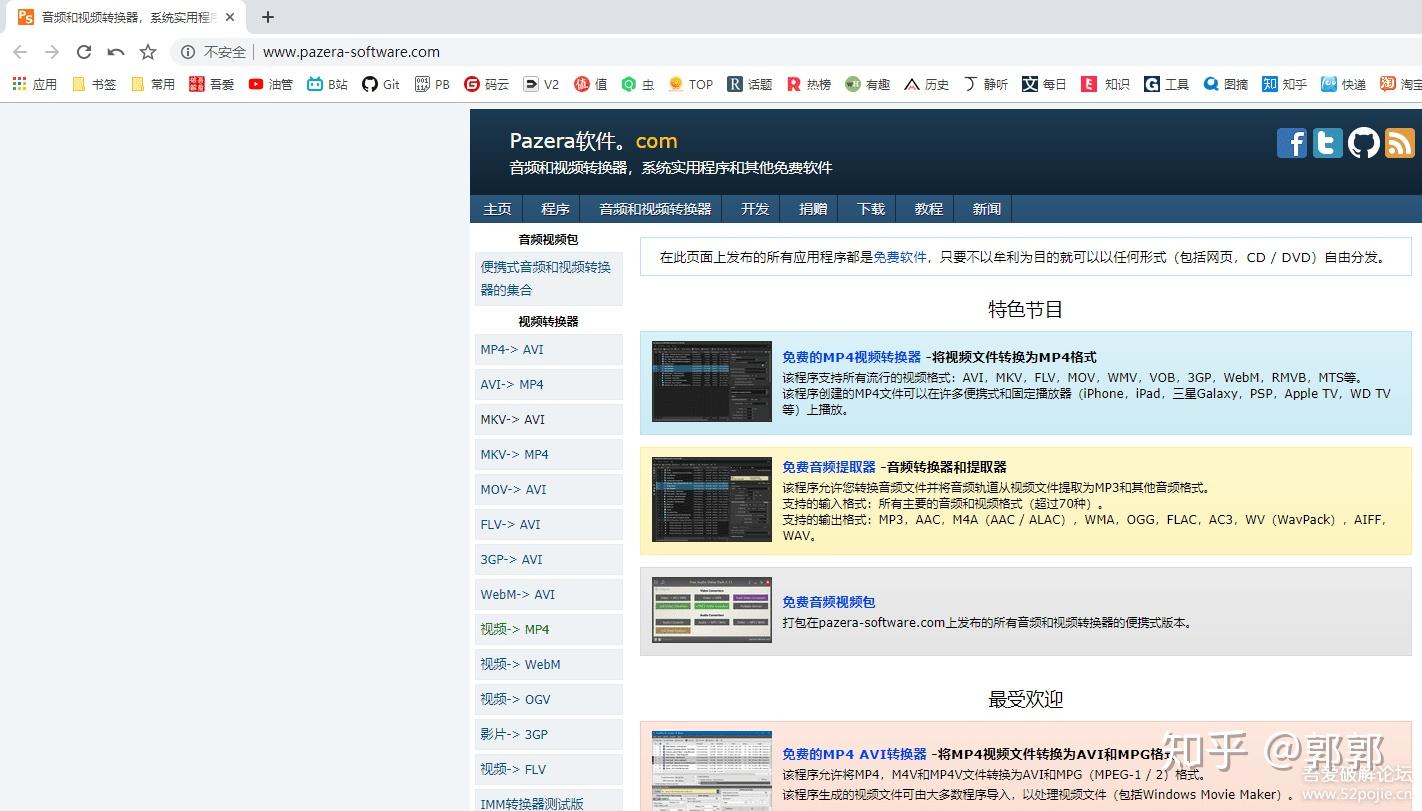The width and height of the screenshot is (1422, 811).
Task: Open 免费音频视频包 title link
Action: click(x=828, y=602)
